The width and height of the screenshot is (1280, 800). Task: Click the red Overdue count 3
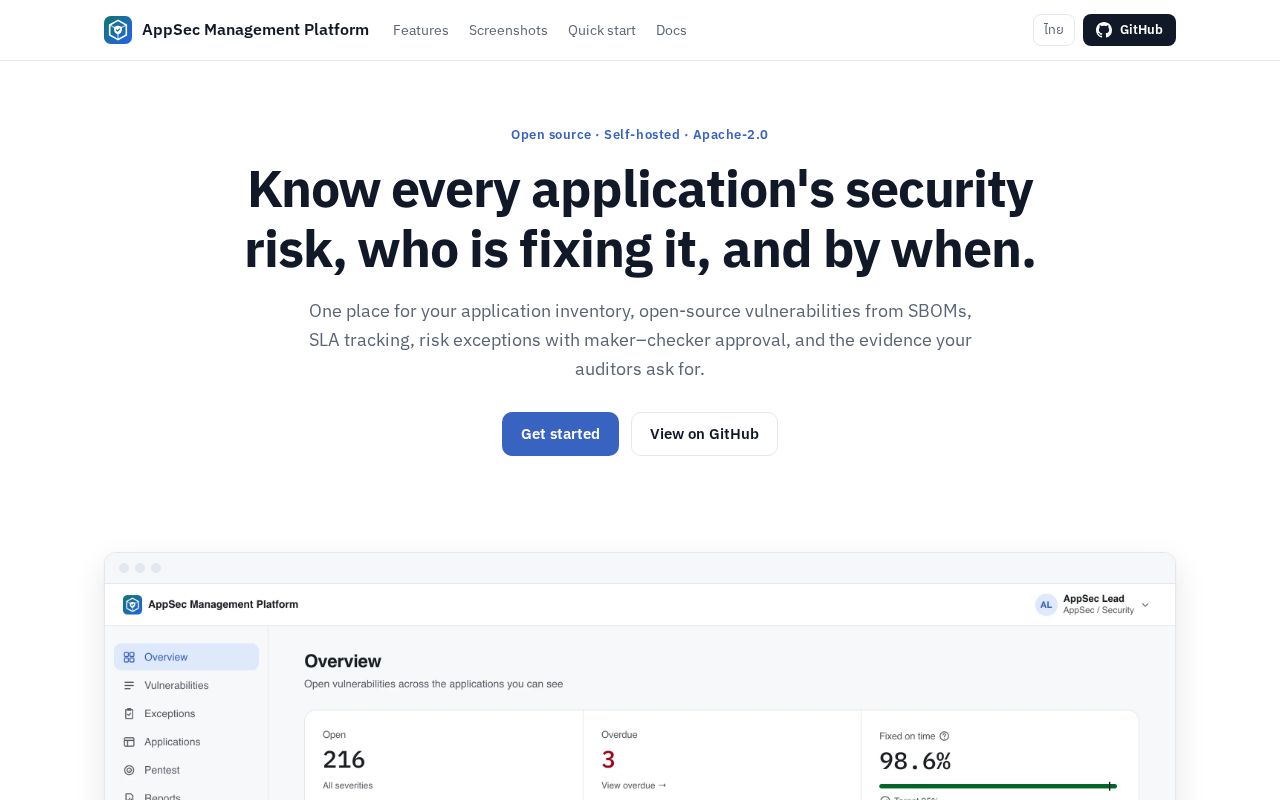click(x=608, y=760)
